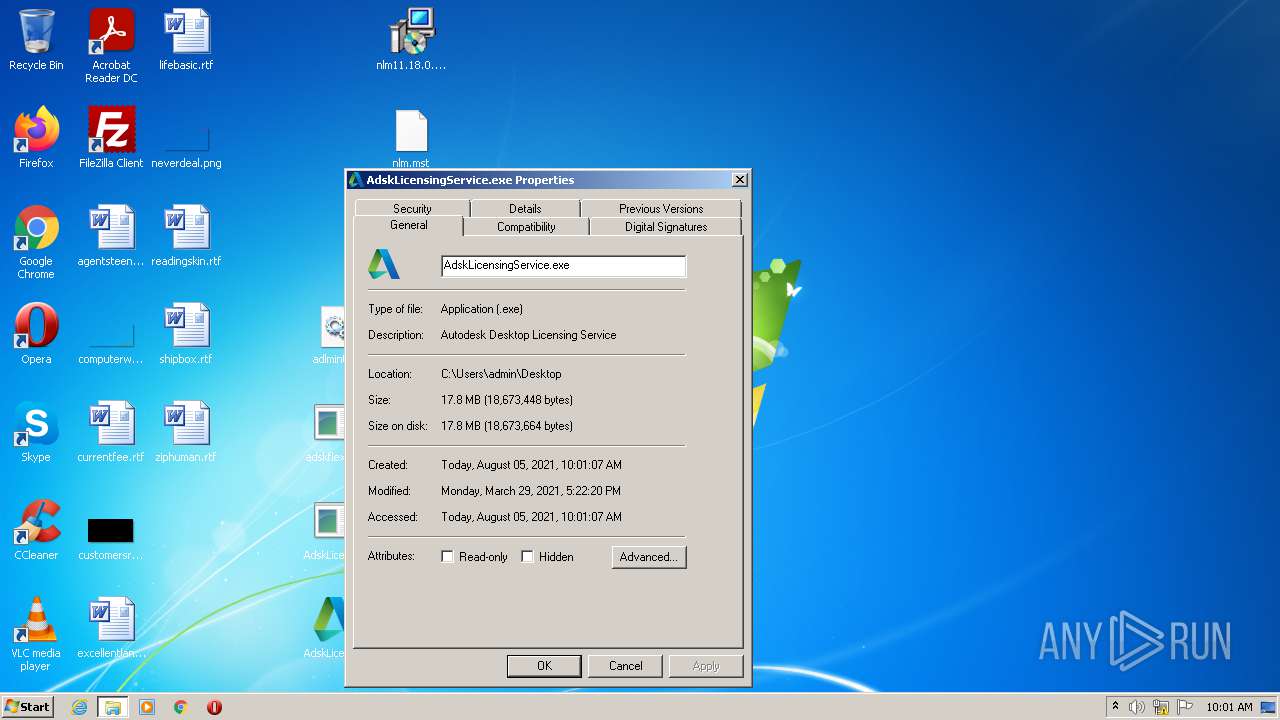Click the Autodesk Desktop Licensing Service description
The height and width of the screenshot is (720, 1280).
coord(528,335)
